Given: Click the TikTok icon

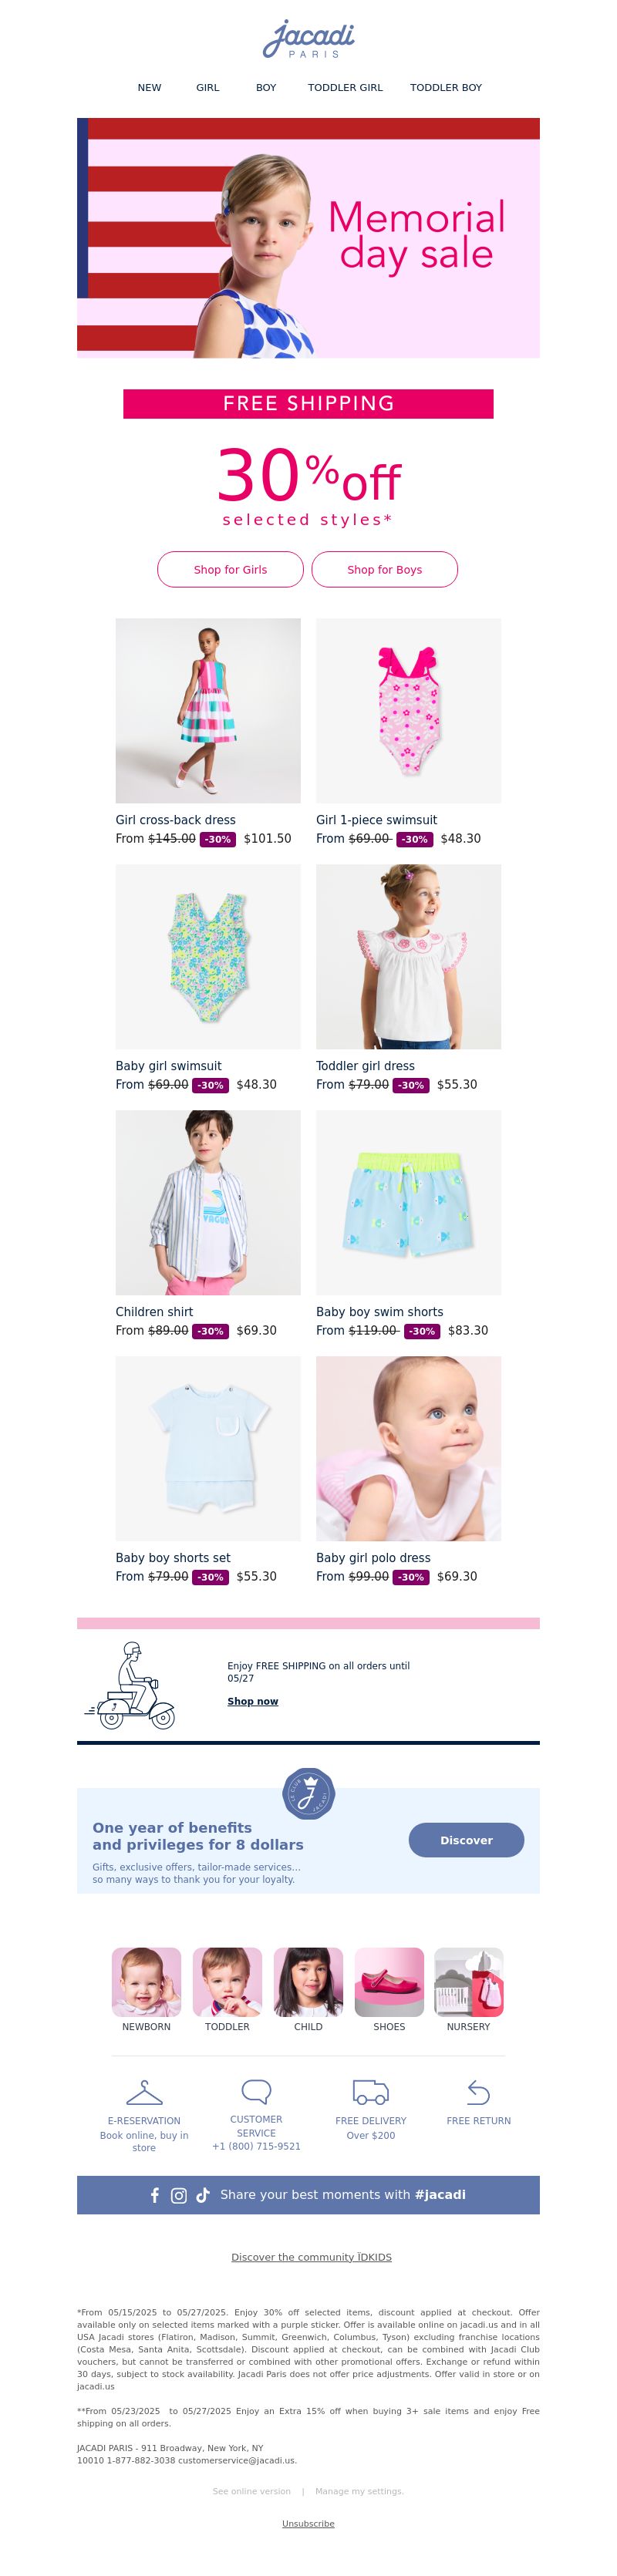Looking at the screenshot, I should pos(203,2194).
